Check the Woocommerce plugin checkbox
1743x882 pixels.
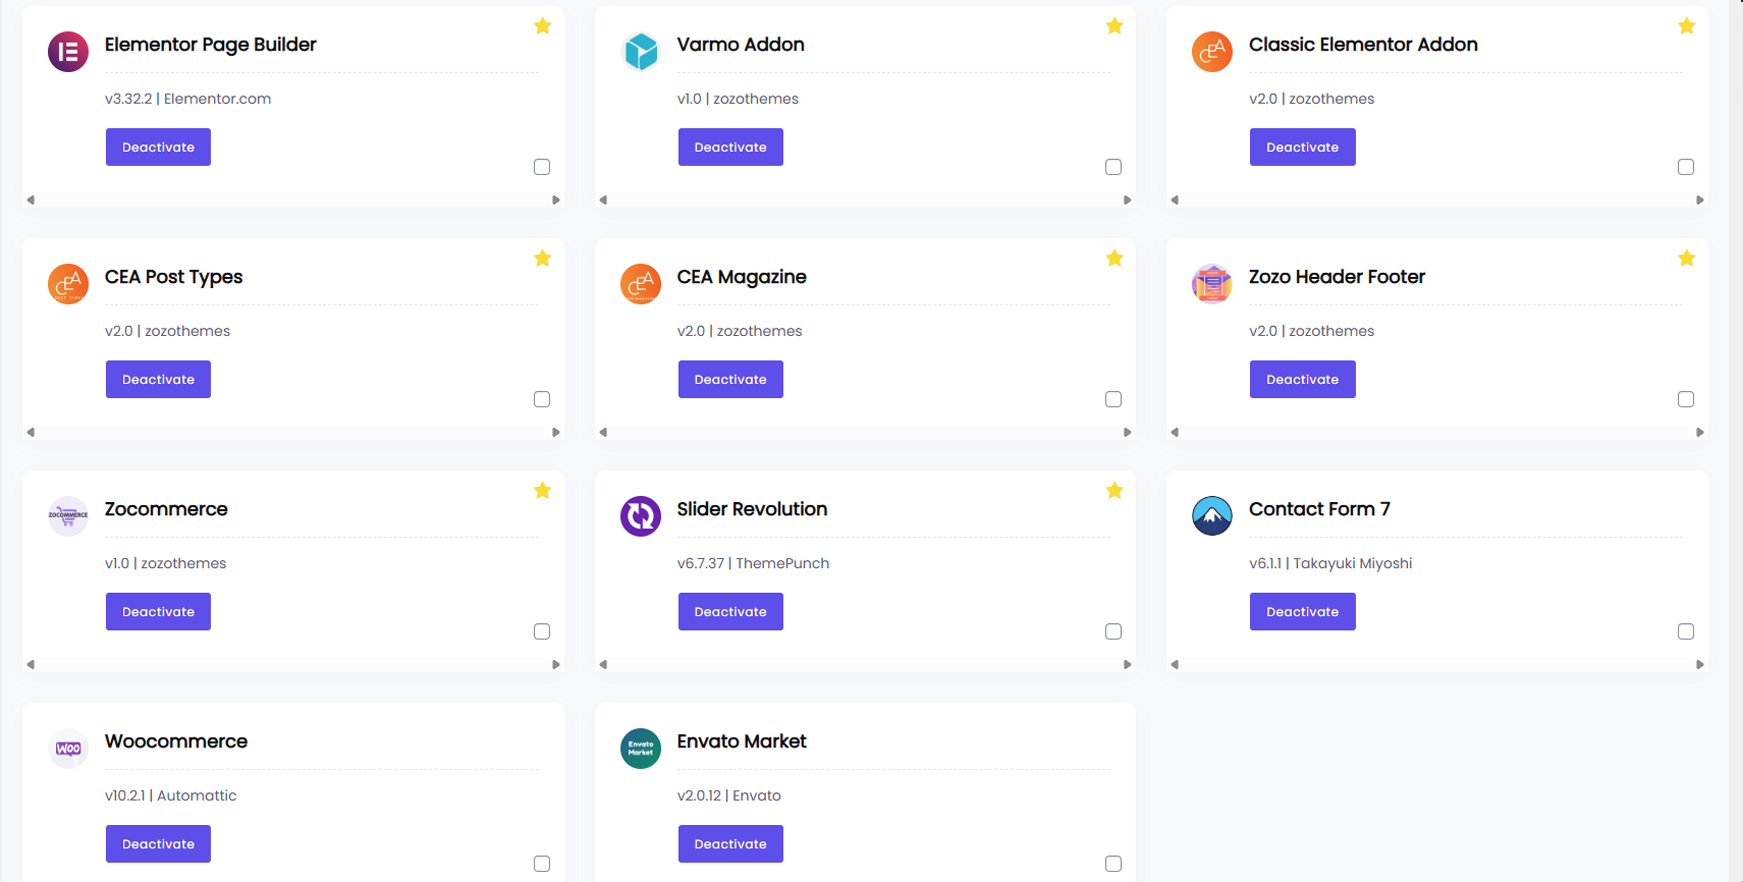click(x=542, y=863)
